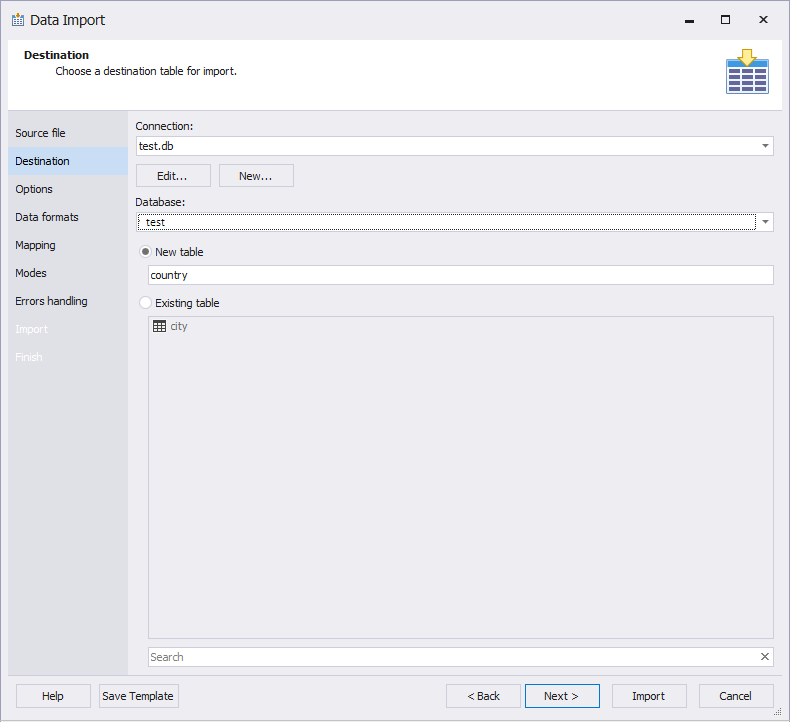Go to the Source file step

(68, 133)
